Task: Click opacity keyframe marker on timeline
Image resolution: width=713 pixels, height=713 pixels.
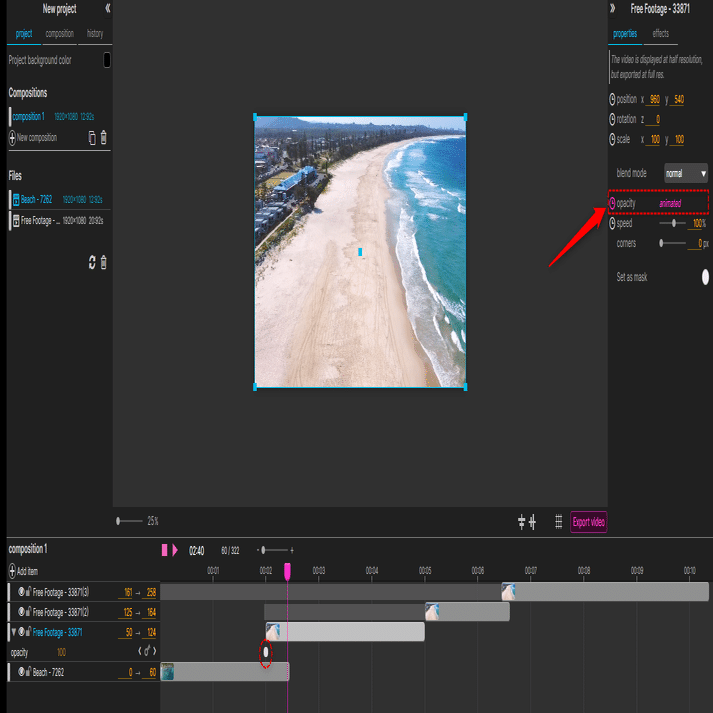Action: point(266,652)
